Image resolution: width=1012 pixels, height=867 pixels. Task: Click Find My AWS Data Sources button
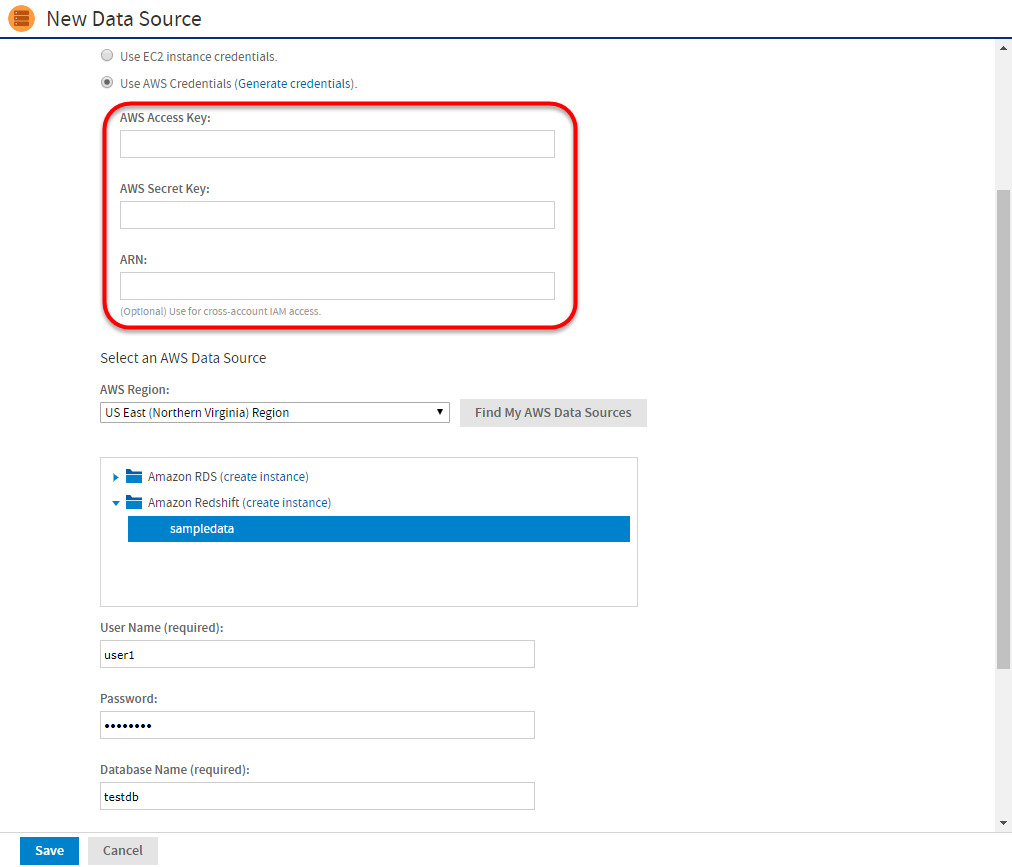[553, 413]
